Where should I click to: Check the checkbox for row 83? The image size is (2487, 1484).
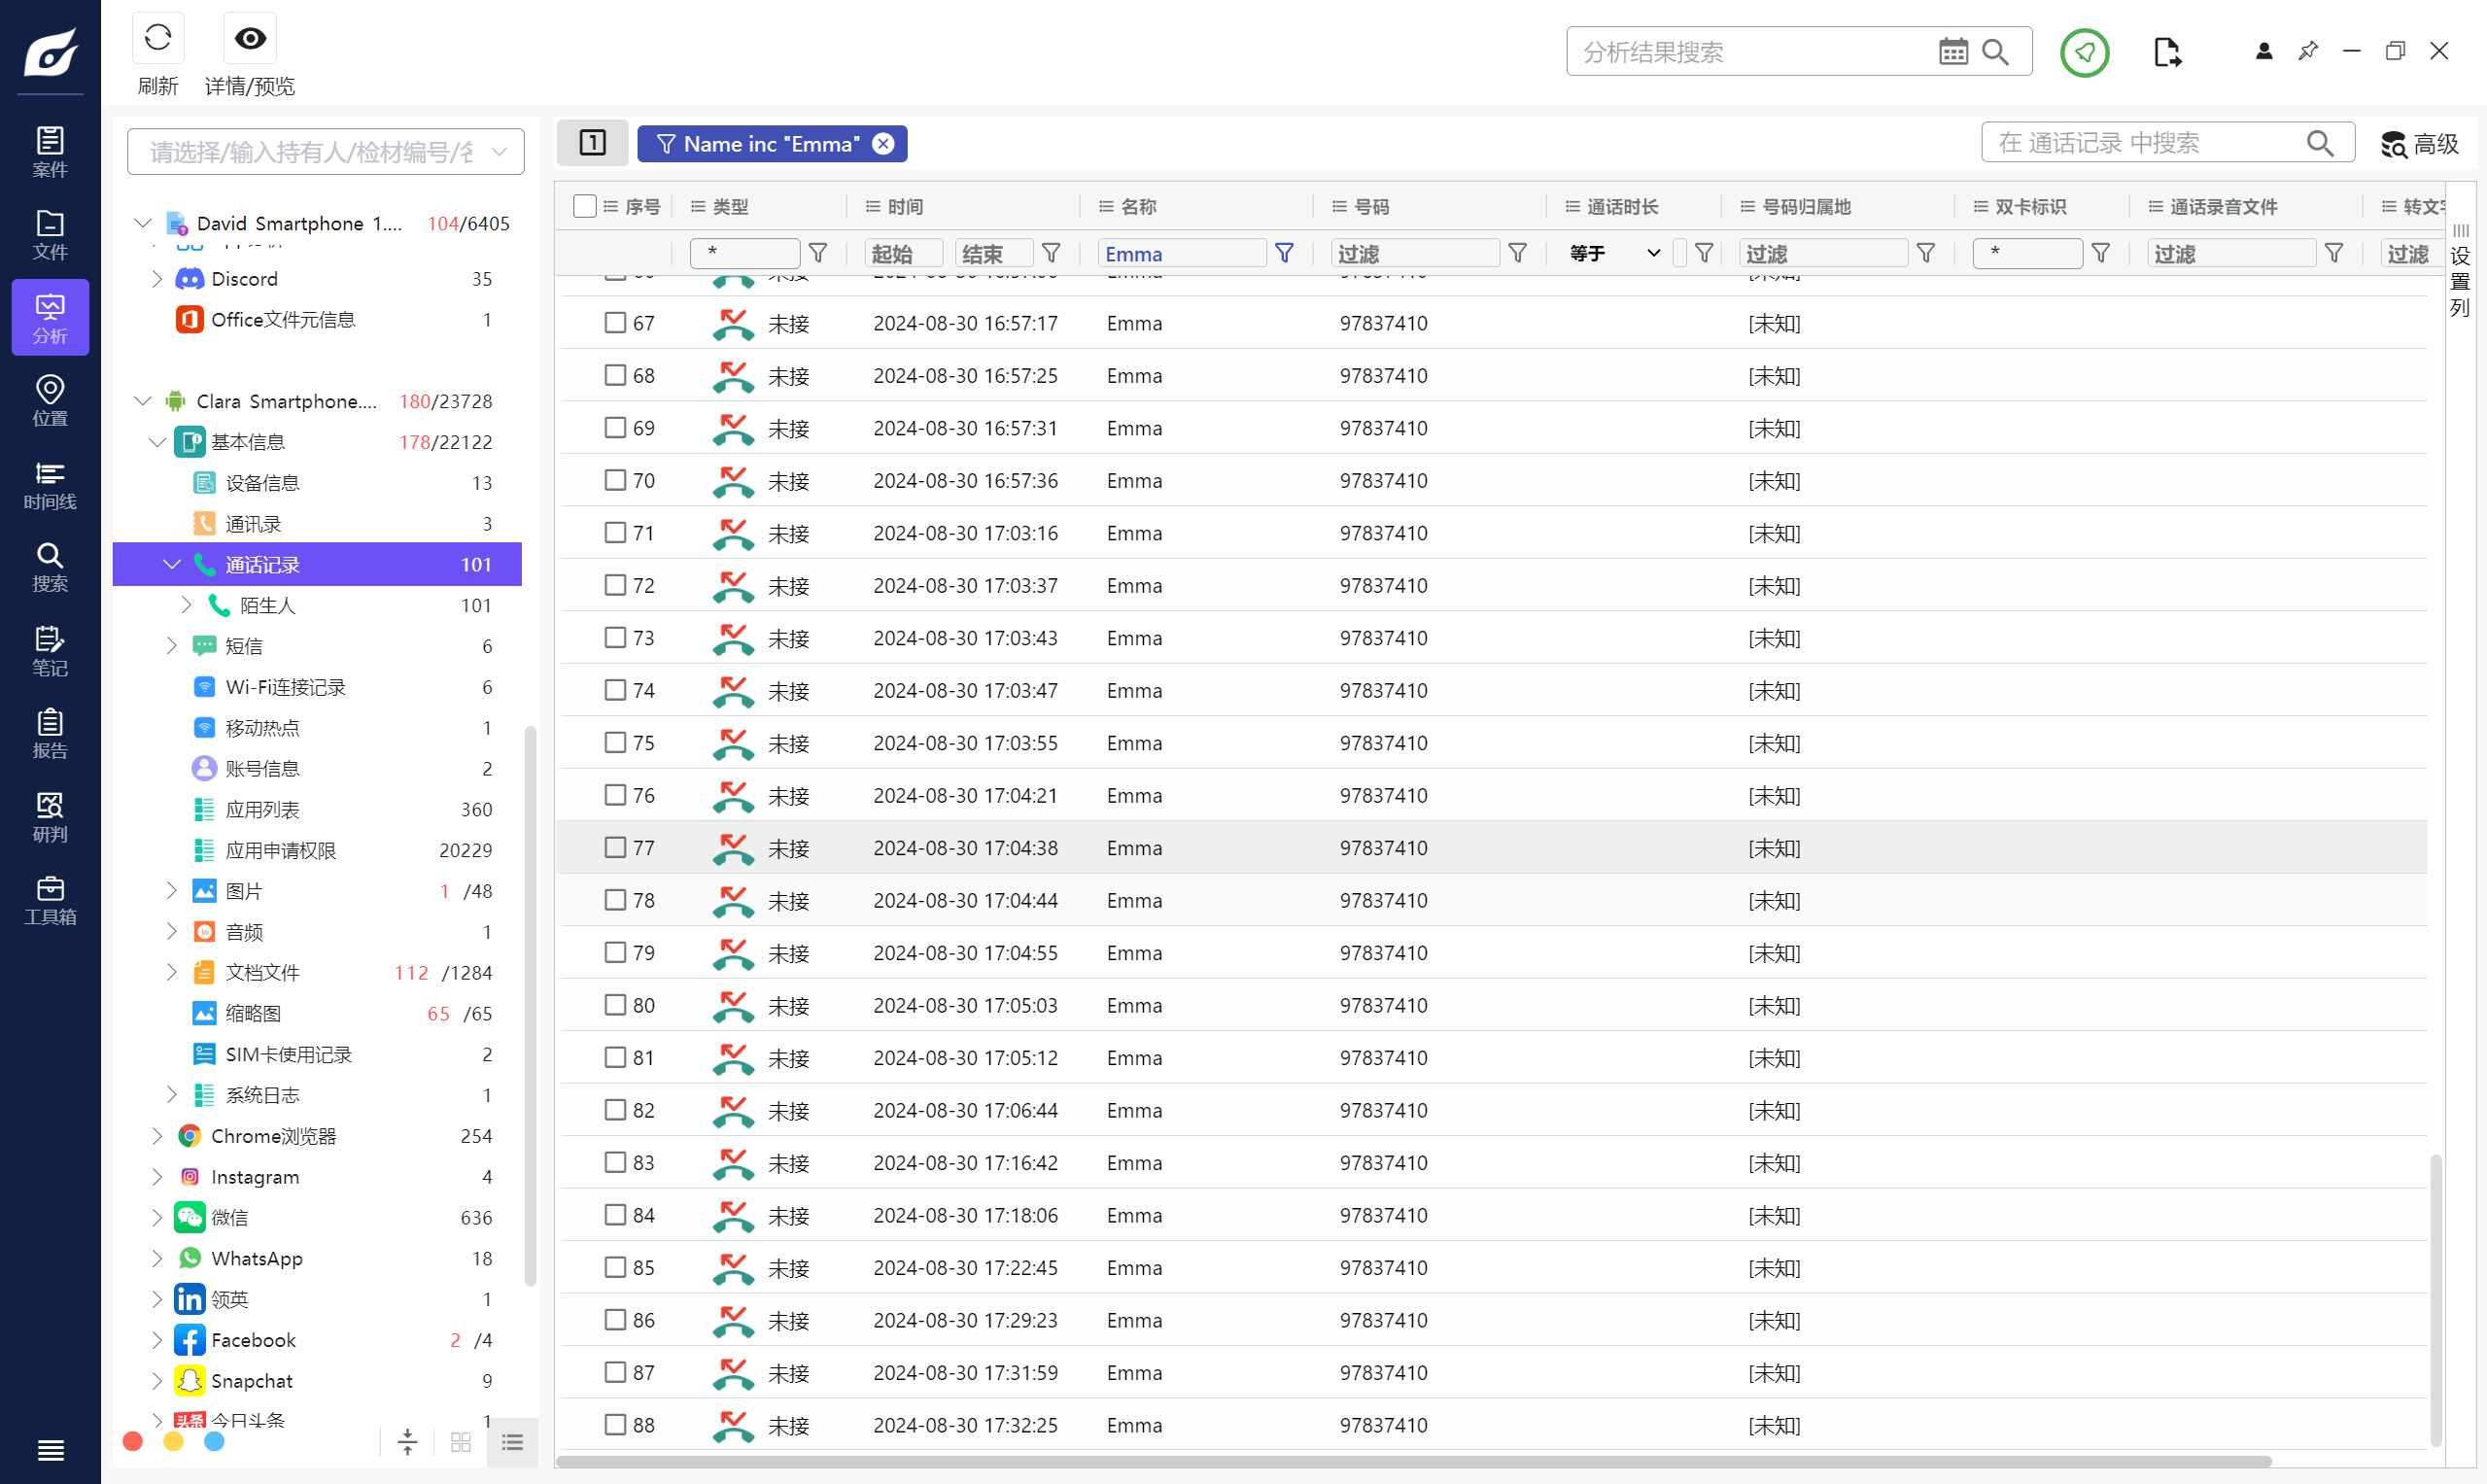coord(615,1162)
